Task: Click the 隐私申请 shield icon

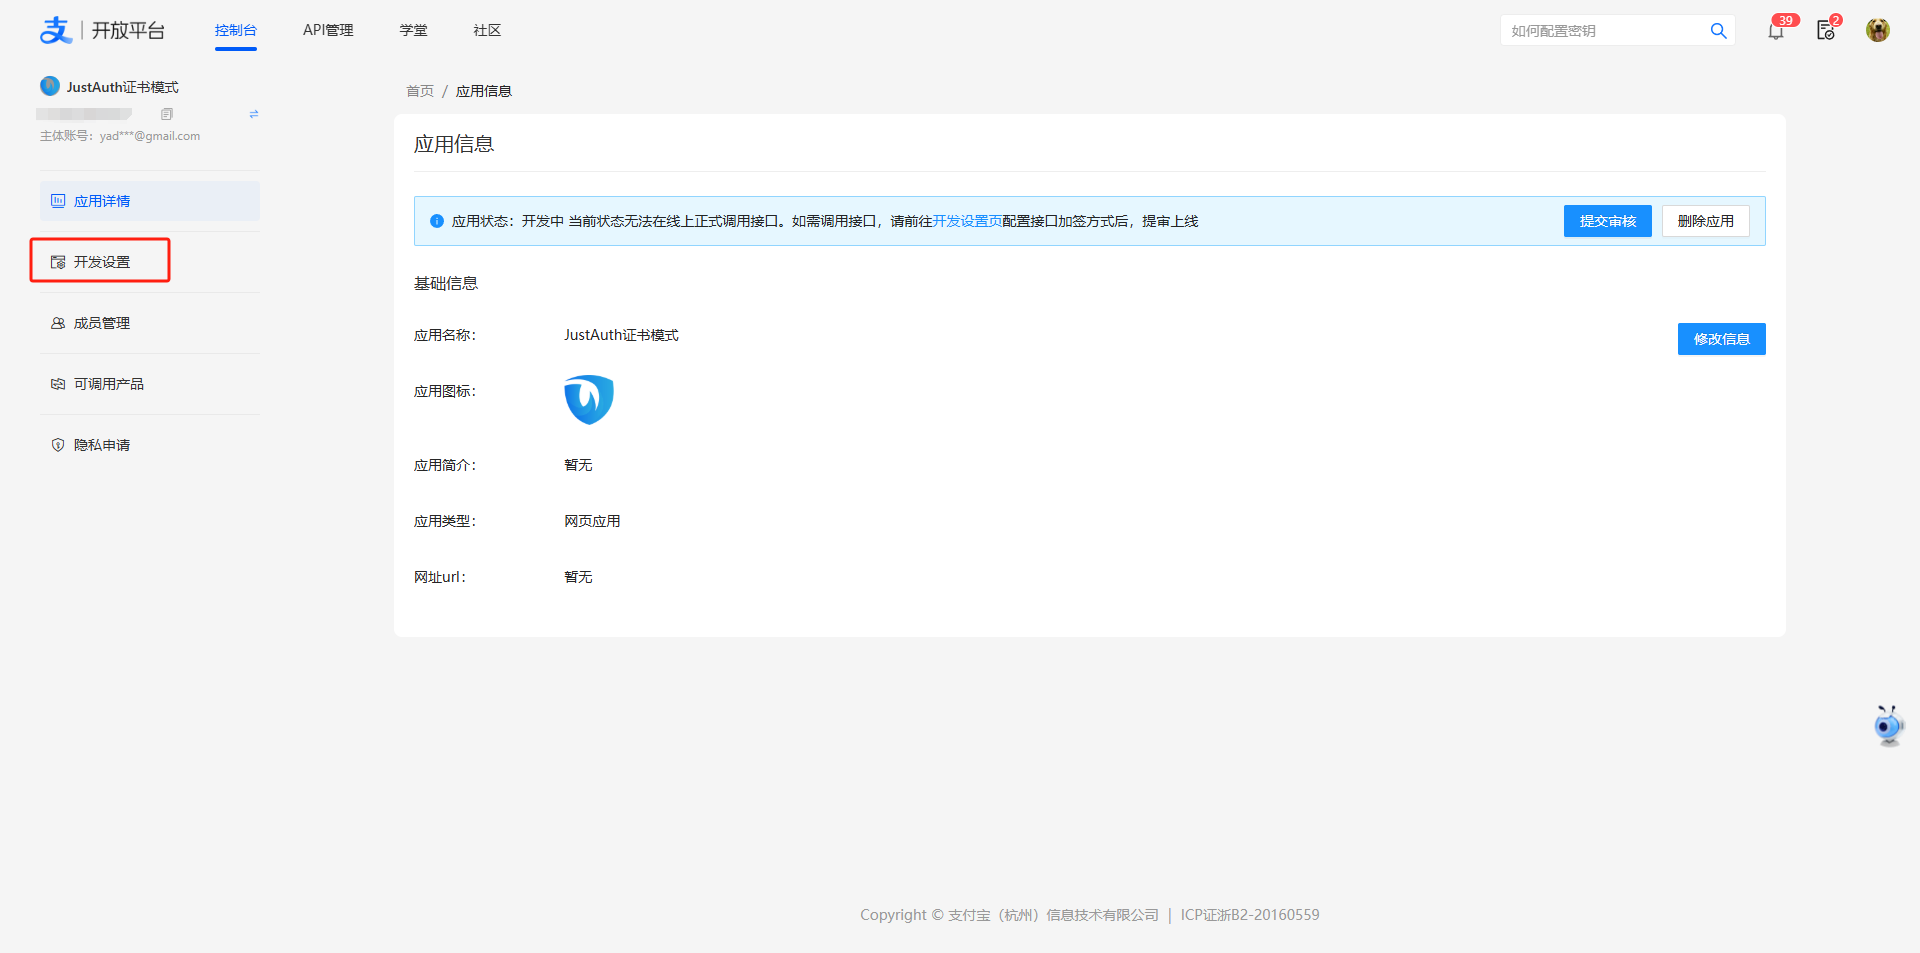Action: 58,445
